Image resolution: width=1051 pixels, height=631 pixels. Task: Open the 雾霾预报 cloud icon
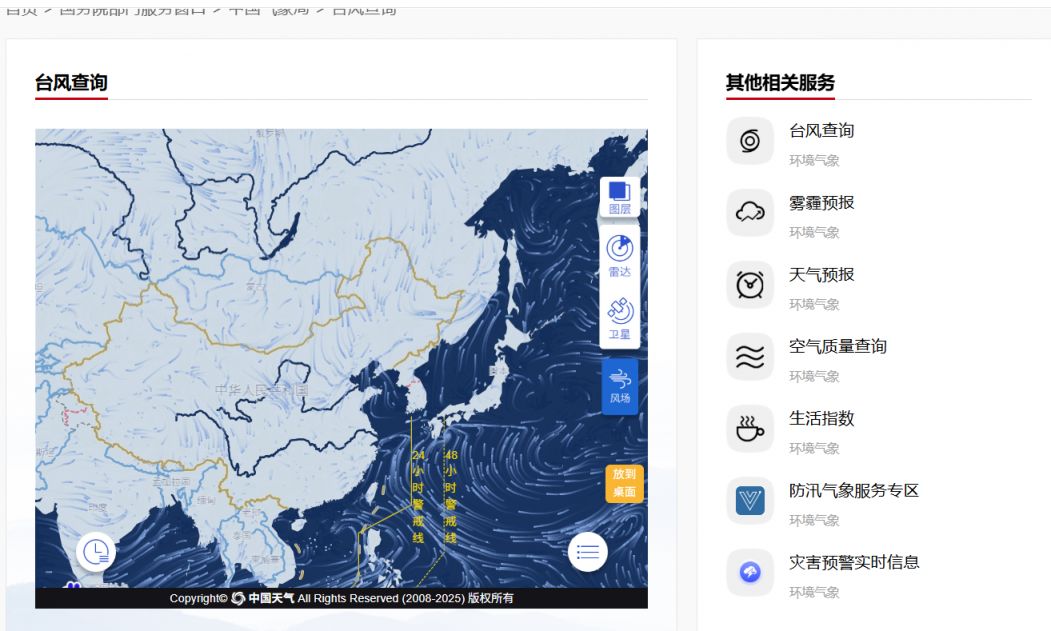click(x=750, y=213)
